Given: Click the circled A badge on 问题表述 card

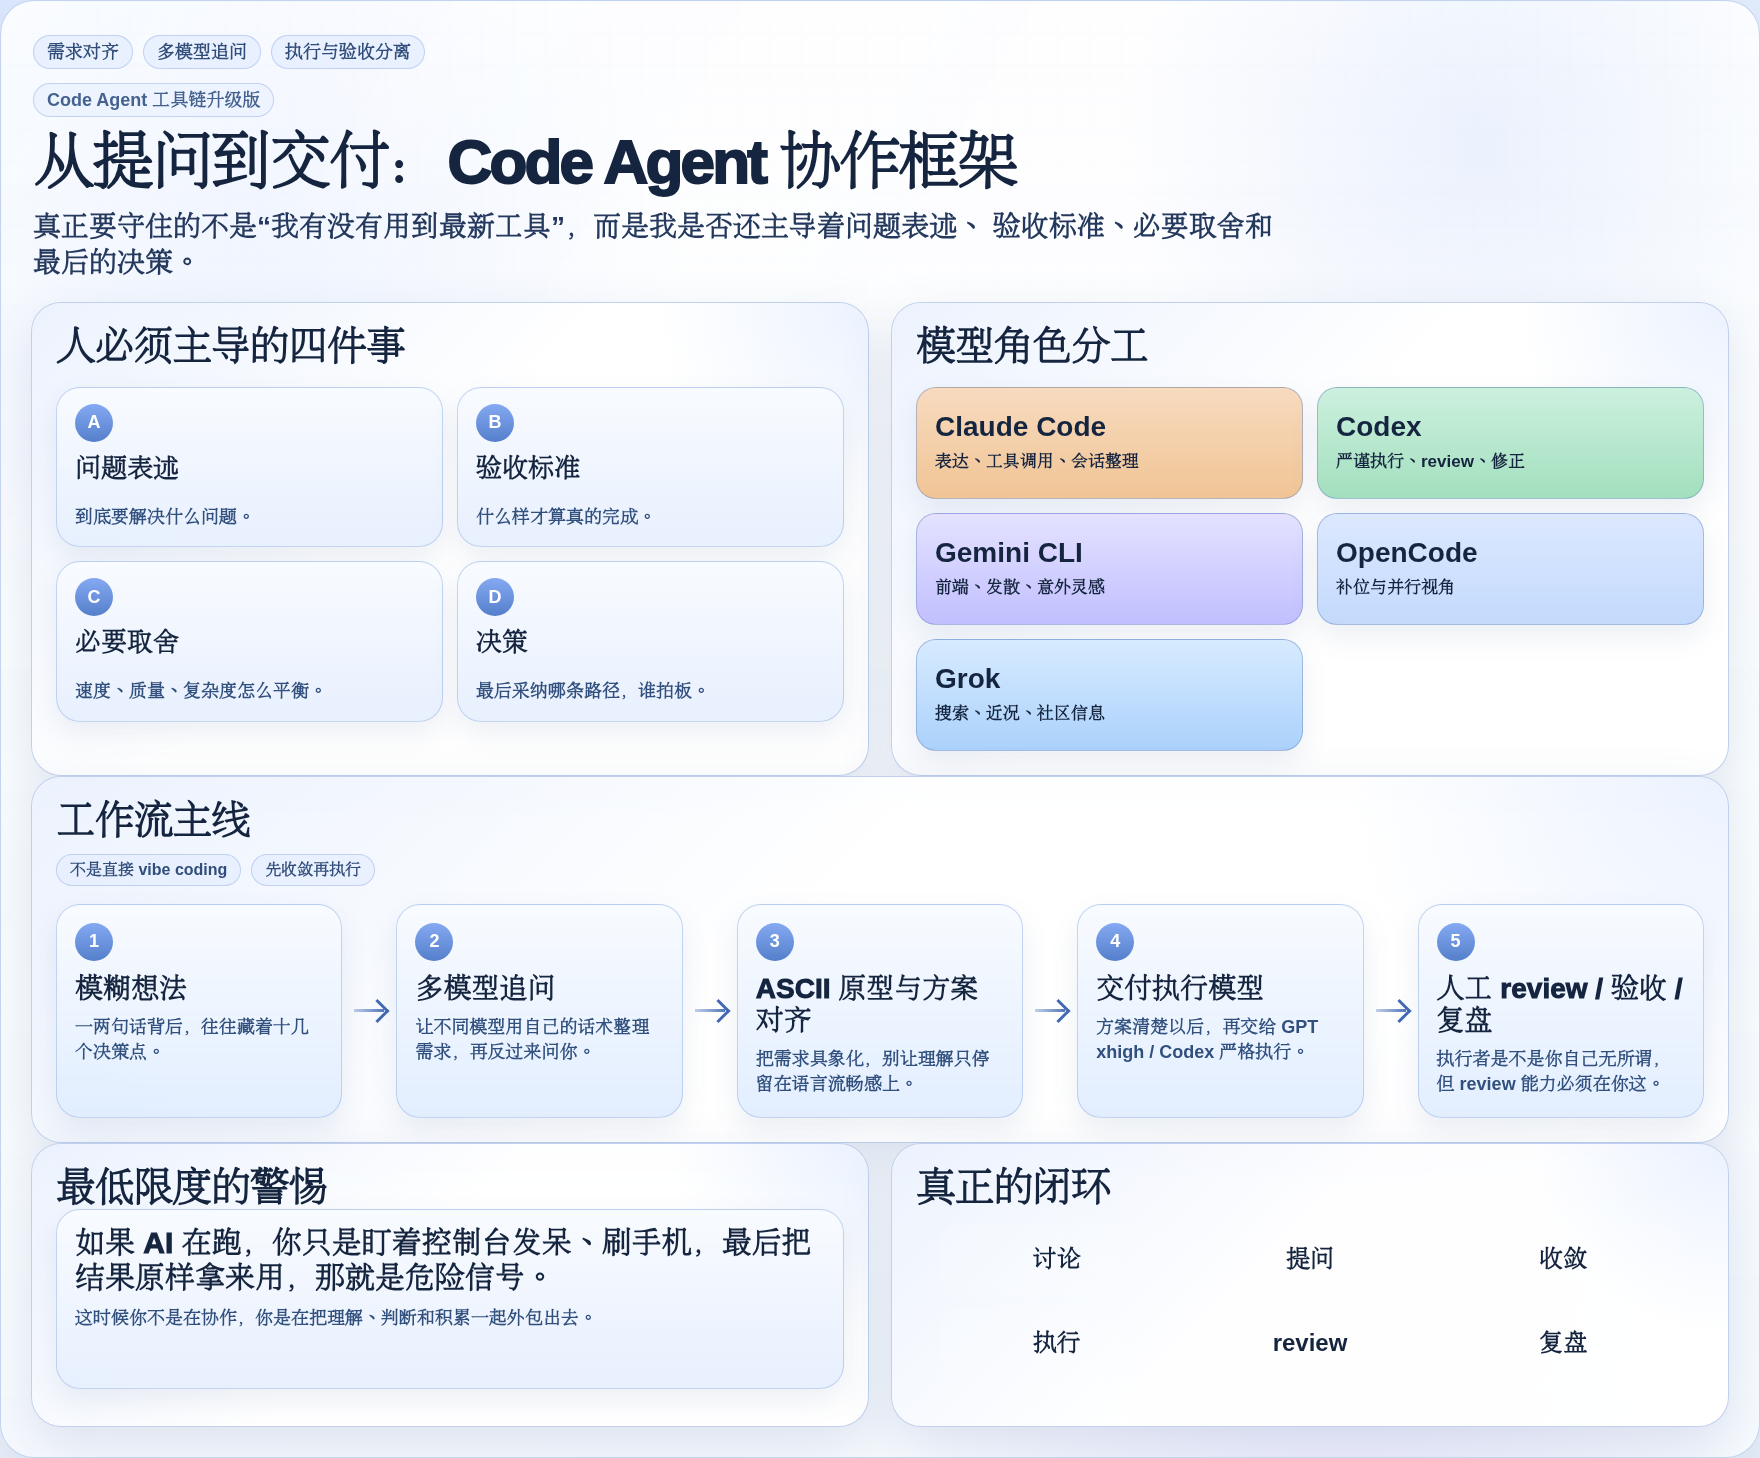Looking at the screenshot, I should point(94,423).
